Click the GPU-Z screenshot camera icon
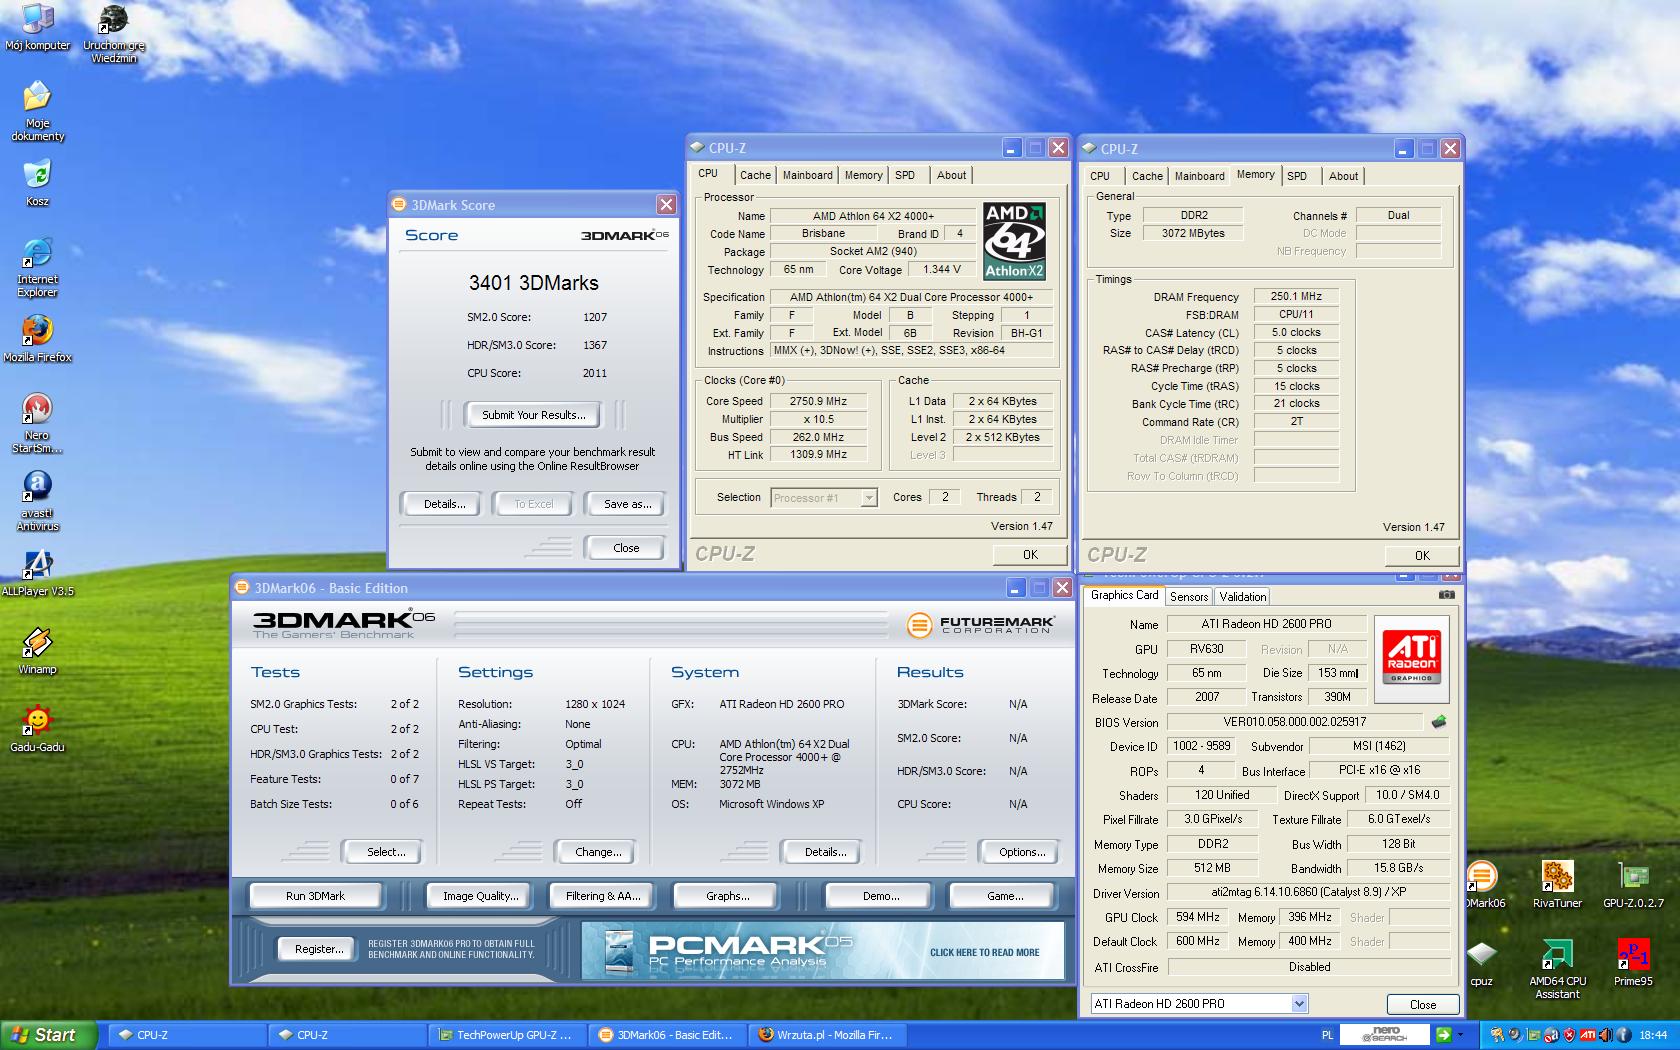Image resolution: width=1680 pixels, height=1050 pixels. 1446,594
